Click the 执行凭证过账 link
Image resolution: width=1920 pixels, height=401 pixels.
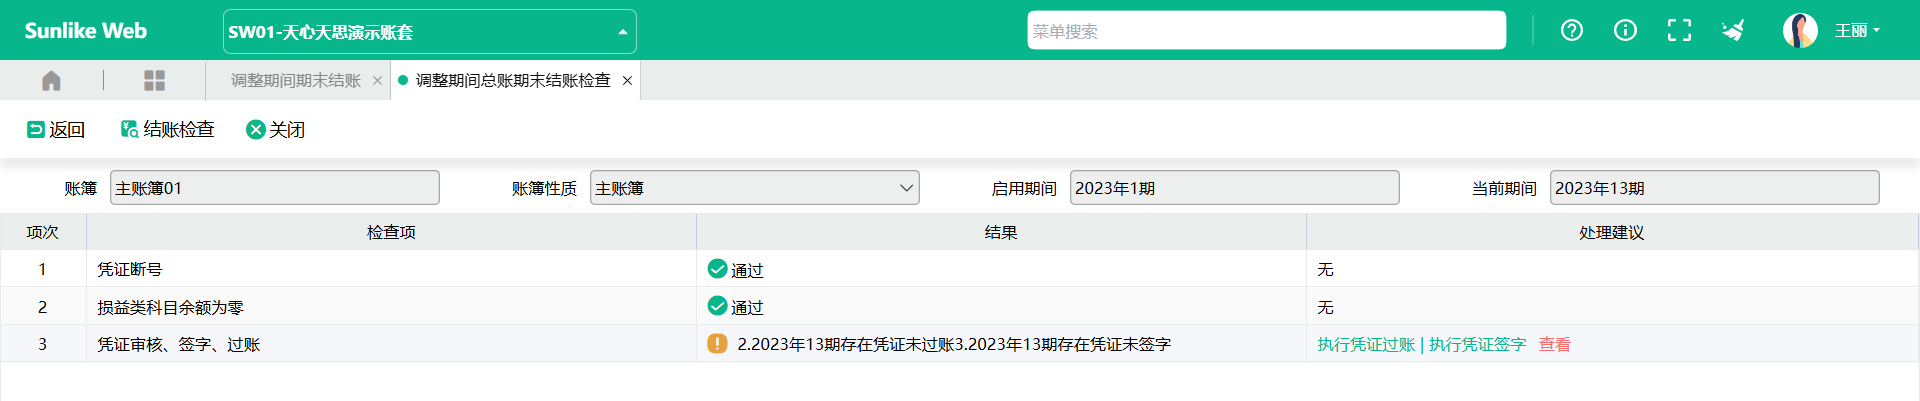point(1366,345)
